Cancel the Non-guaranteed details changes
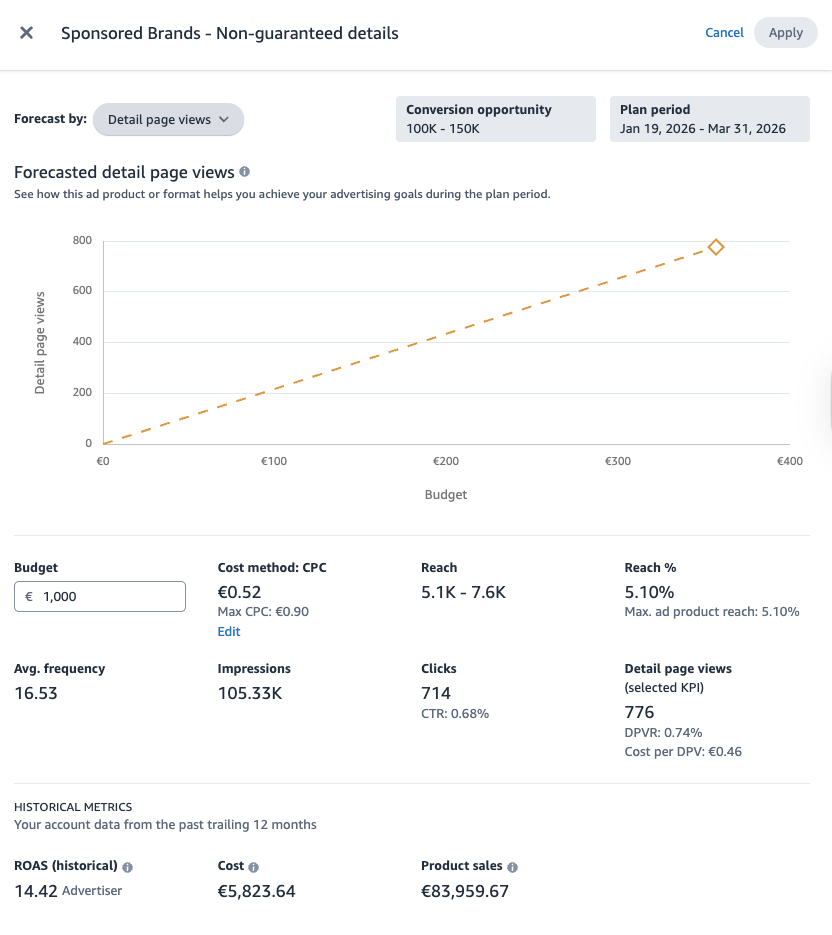Screen dimensions: 832x935 724,32
